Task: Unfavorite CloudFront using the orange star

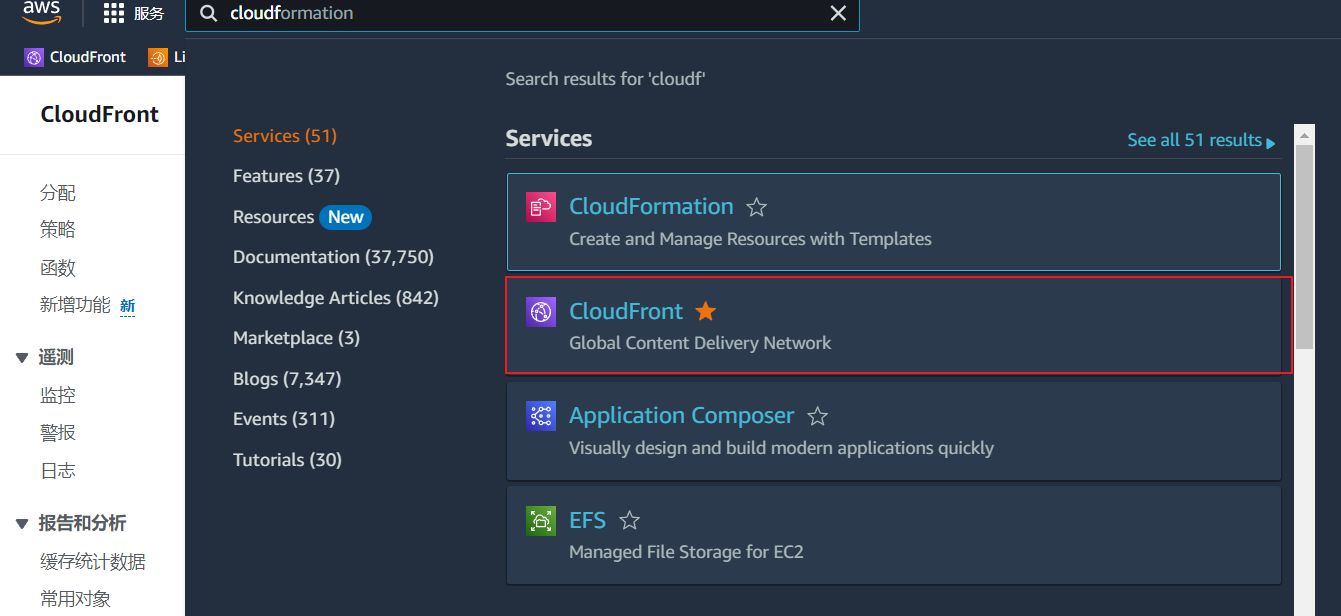Action: [x=706, y=311]
